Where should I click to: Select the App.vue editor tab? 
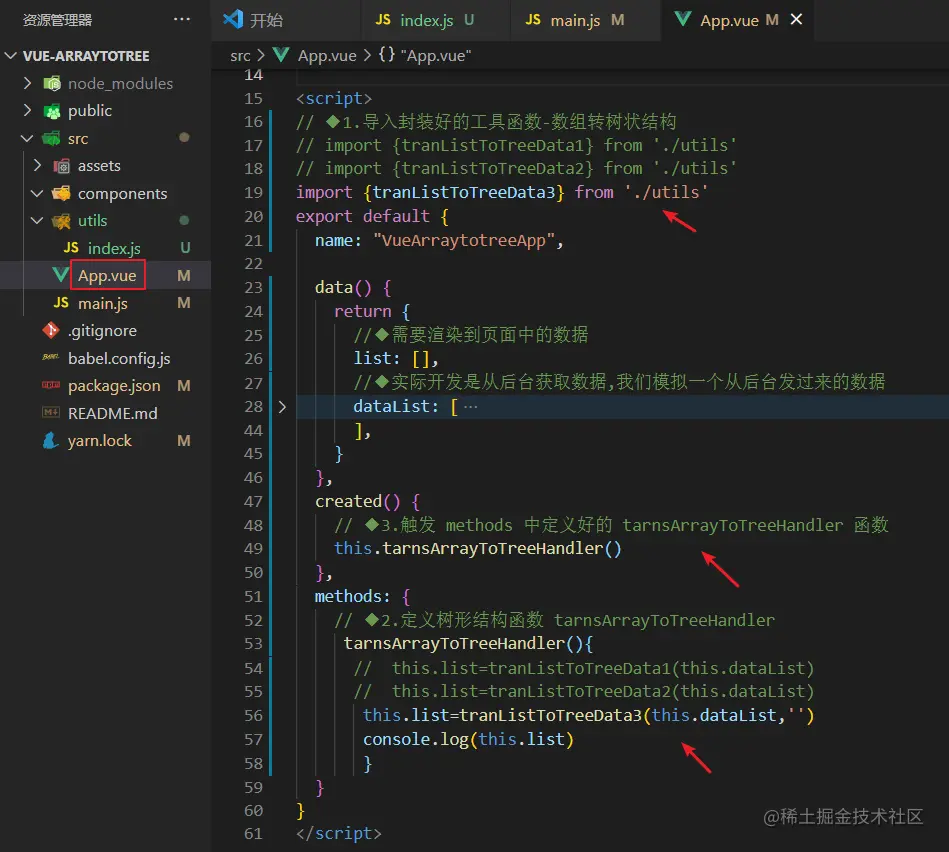(738, 20)
